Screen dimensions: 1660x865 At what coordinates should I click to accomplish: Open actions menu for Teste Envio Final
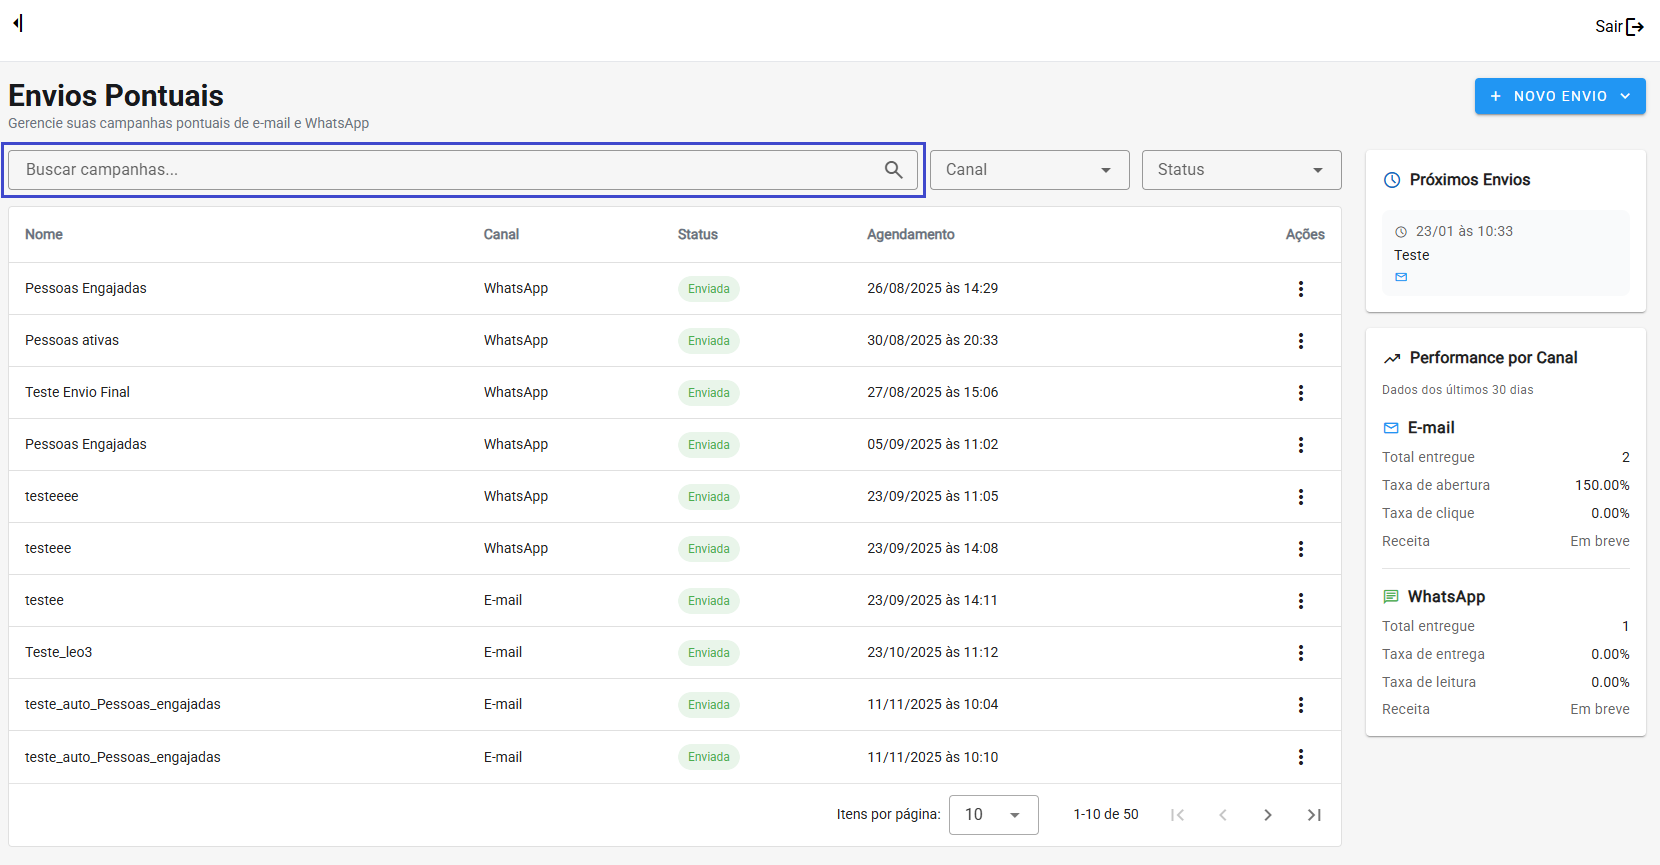tap(1300, 393)
